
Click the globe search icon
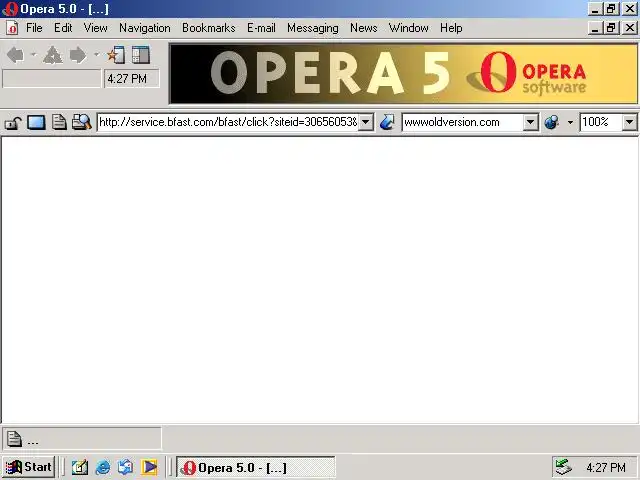[x=551, y=122]
